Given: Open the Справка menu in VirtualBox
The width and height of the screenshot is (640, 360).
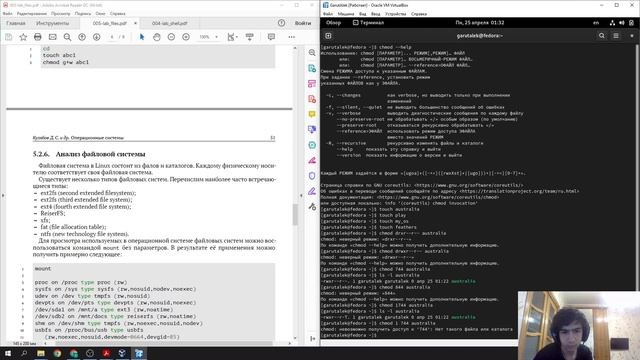Looking at the screenshot, I should [x=419, y=14].
